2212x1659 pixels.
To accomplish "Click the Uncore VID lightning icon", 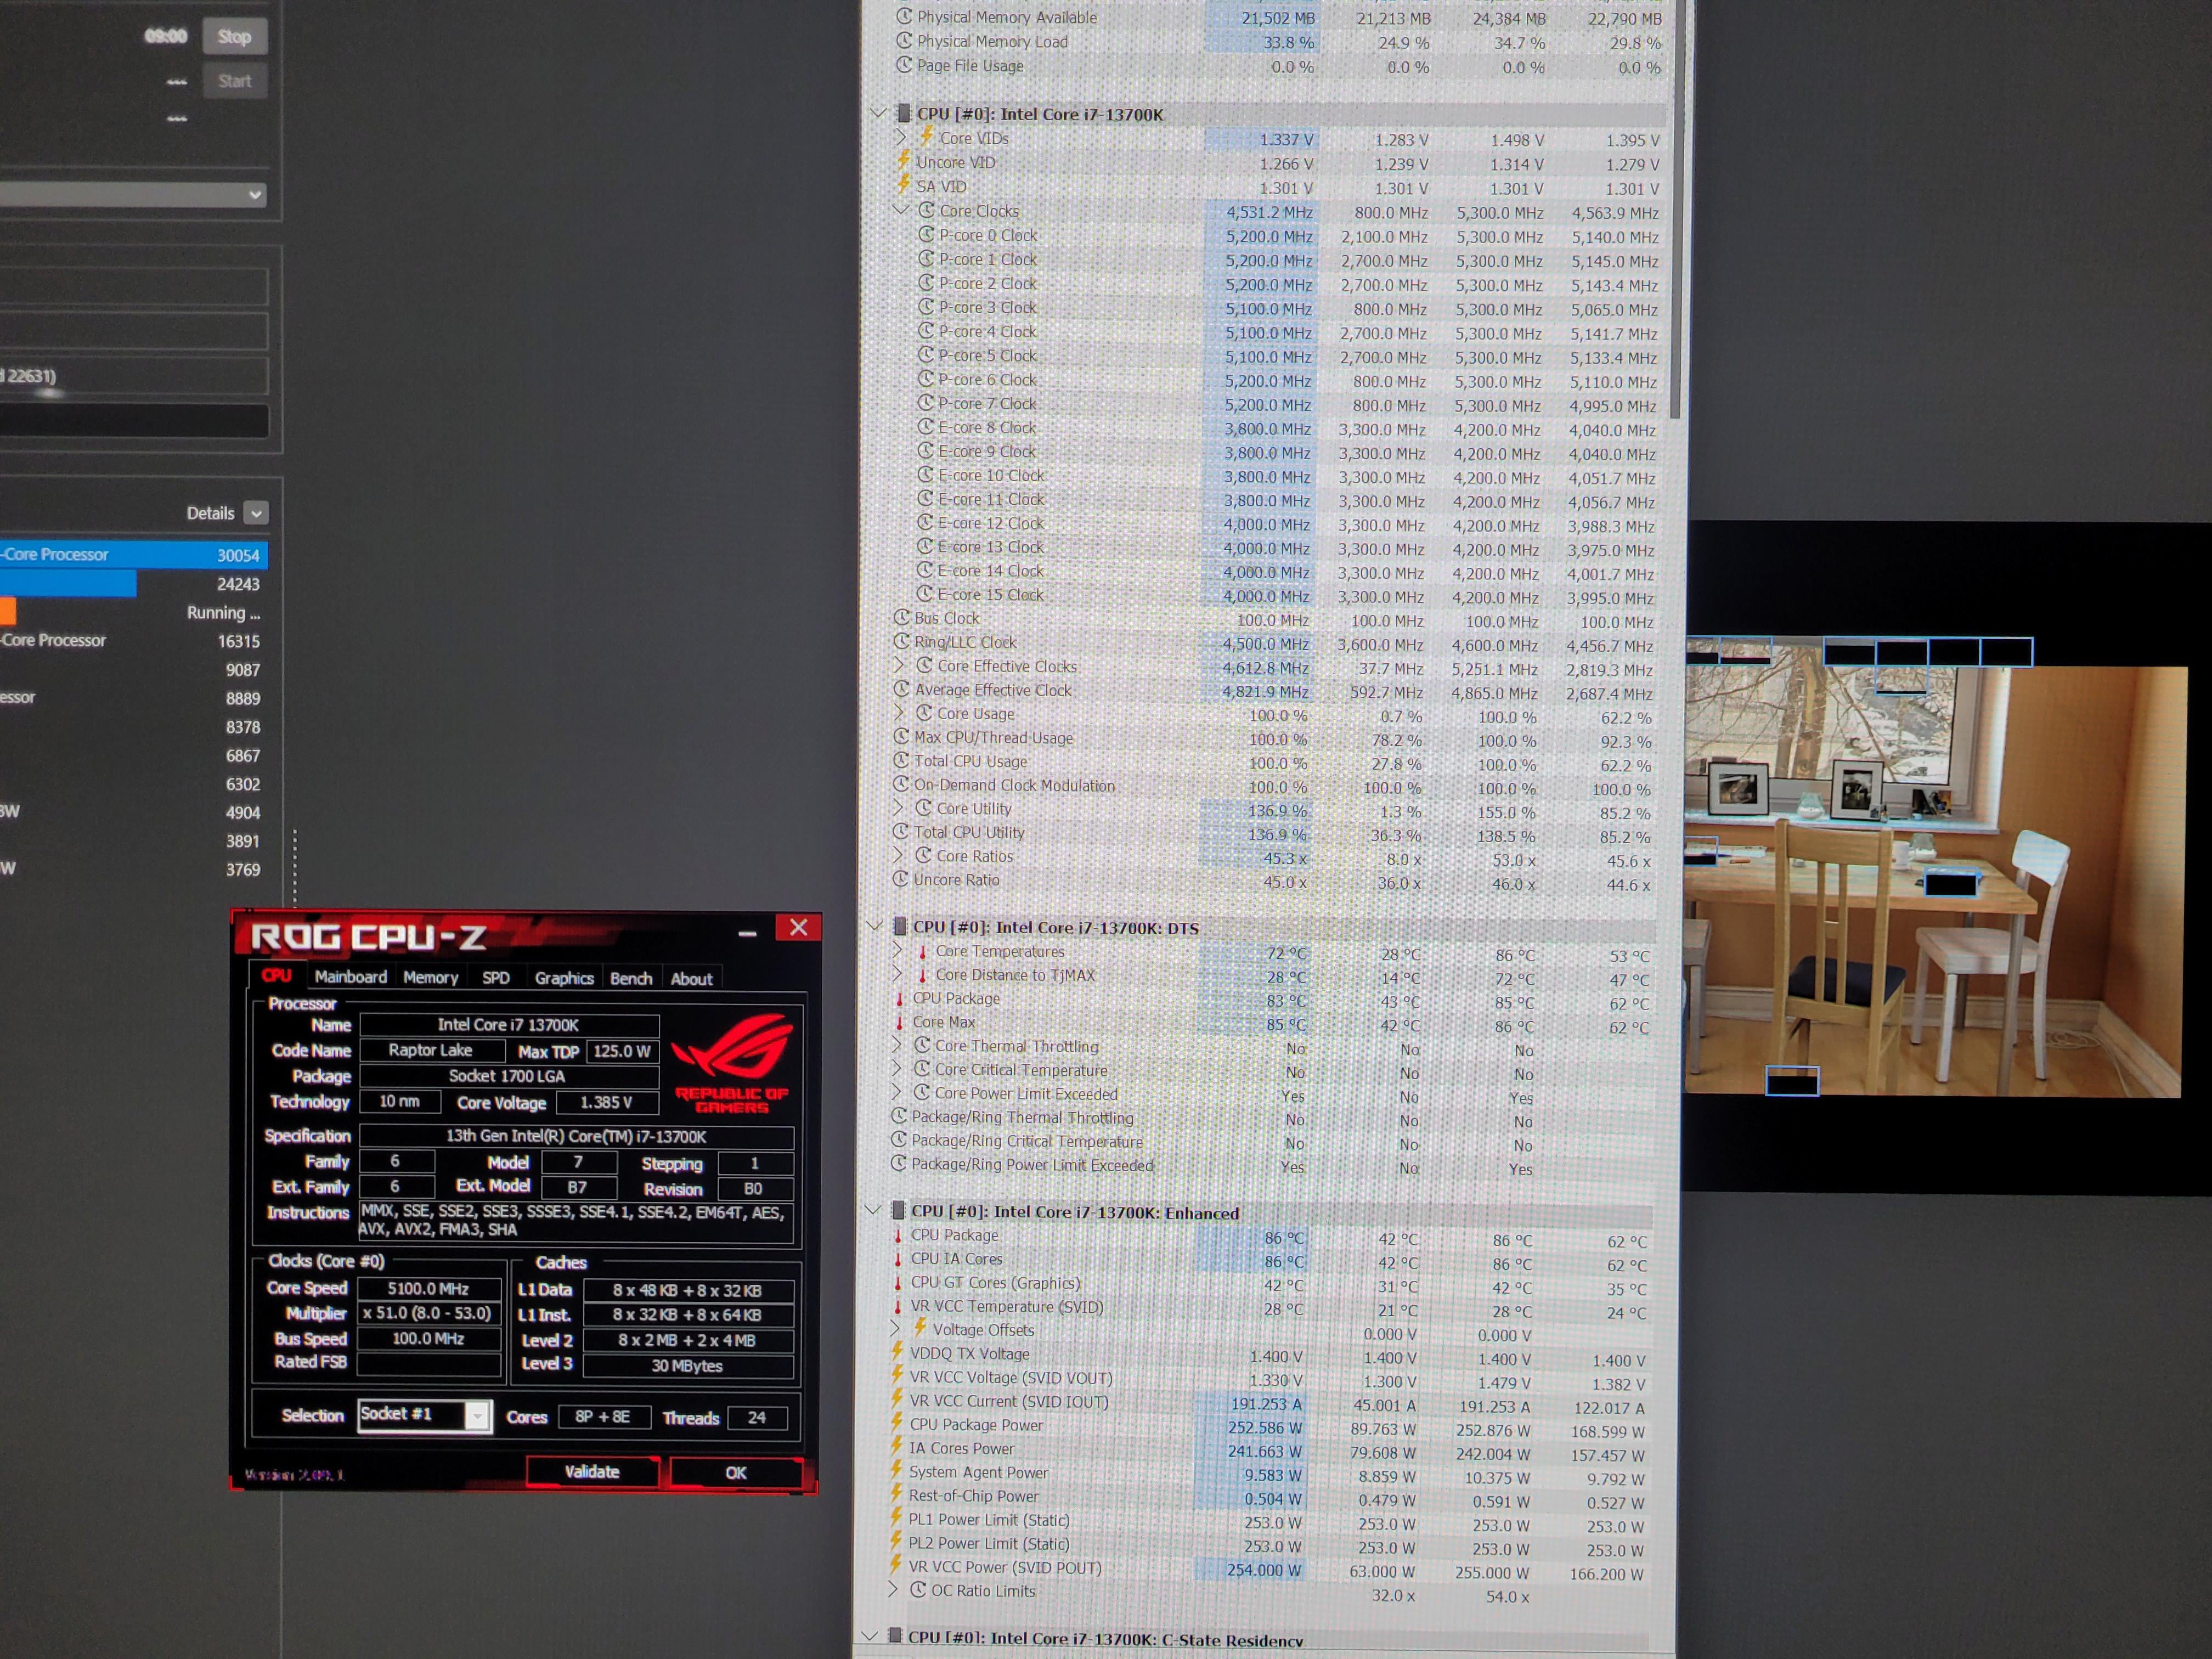I will pos(904,161).
